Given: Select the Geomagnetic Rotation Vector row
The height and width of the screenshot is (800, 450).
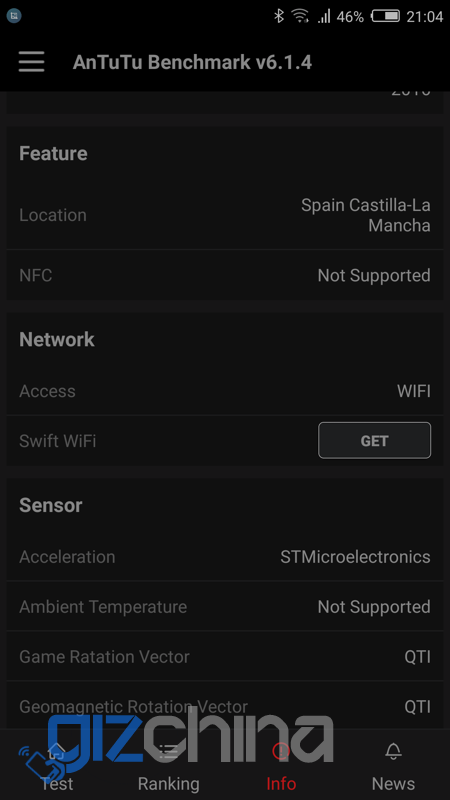Looking at the screenshot, I should point(225,707).
